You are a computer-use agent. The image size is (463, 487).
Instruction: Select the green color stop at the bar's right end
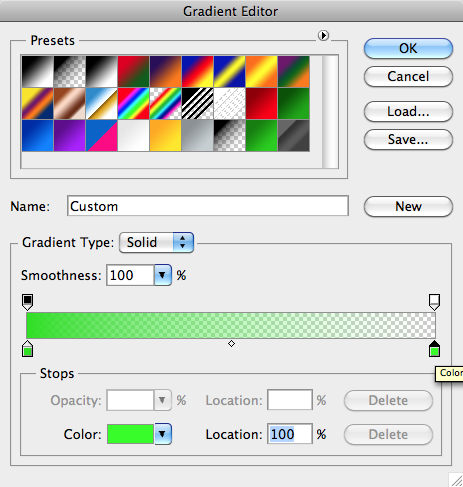tap(434, 349)
